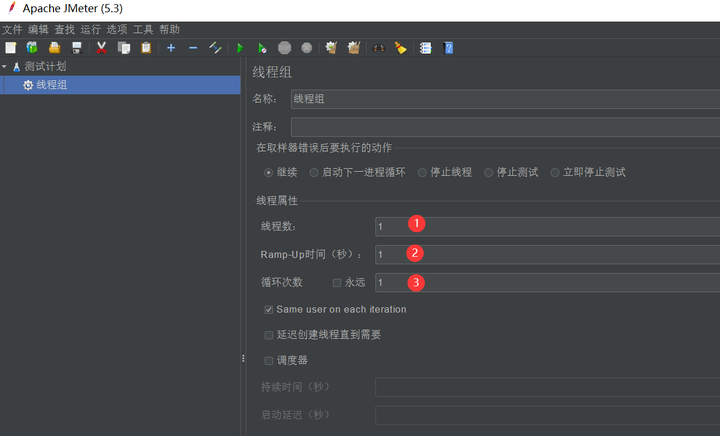Open the Function helper list icon
The height and width of the screenshot is (436, 720).
[426, 48]
